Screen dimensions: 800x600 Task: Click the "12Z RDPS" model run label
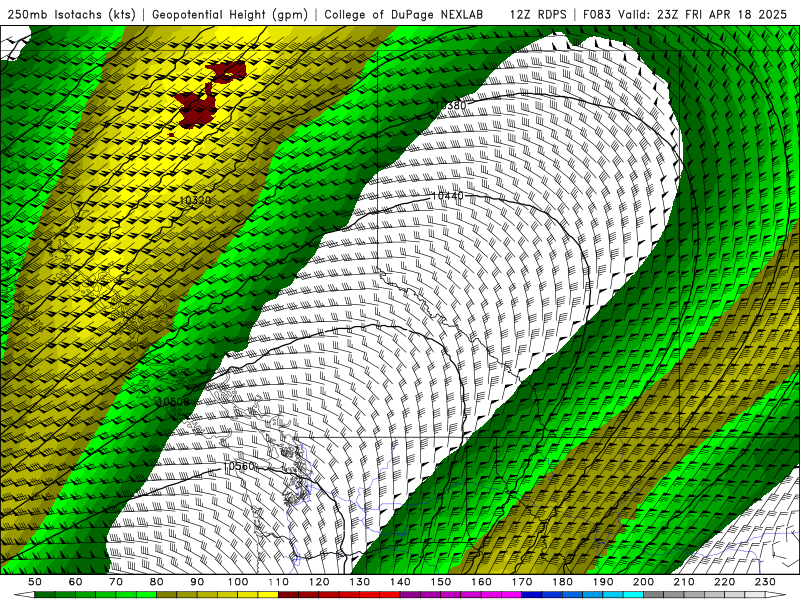538,14
